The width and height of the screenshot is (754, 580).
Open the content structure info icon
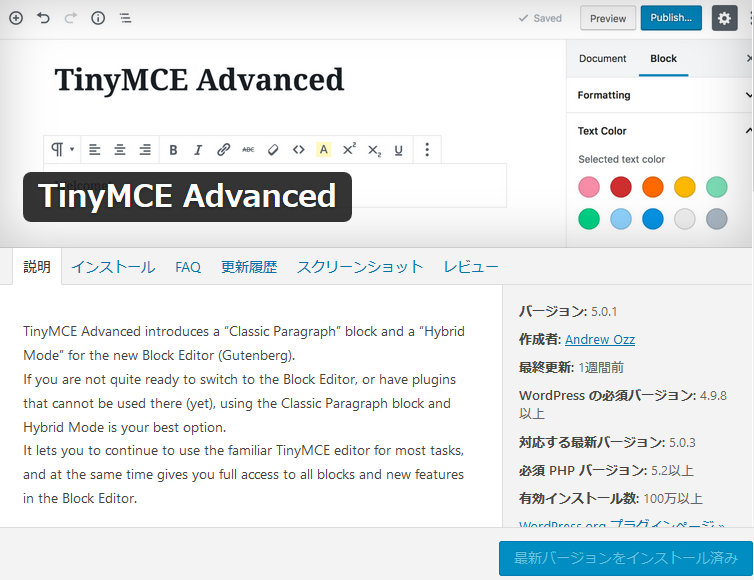click(x=98, y=18)
